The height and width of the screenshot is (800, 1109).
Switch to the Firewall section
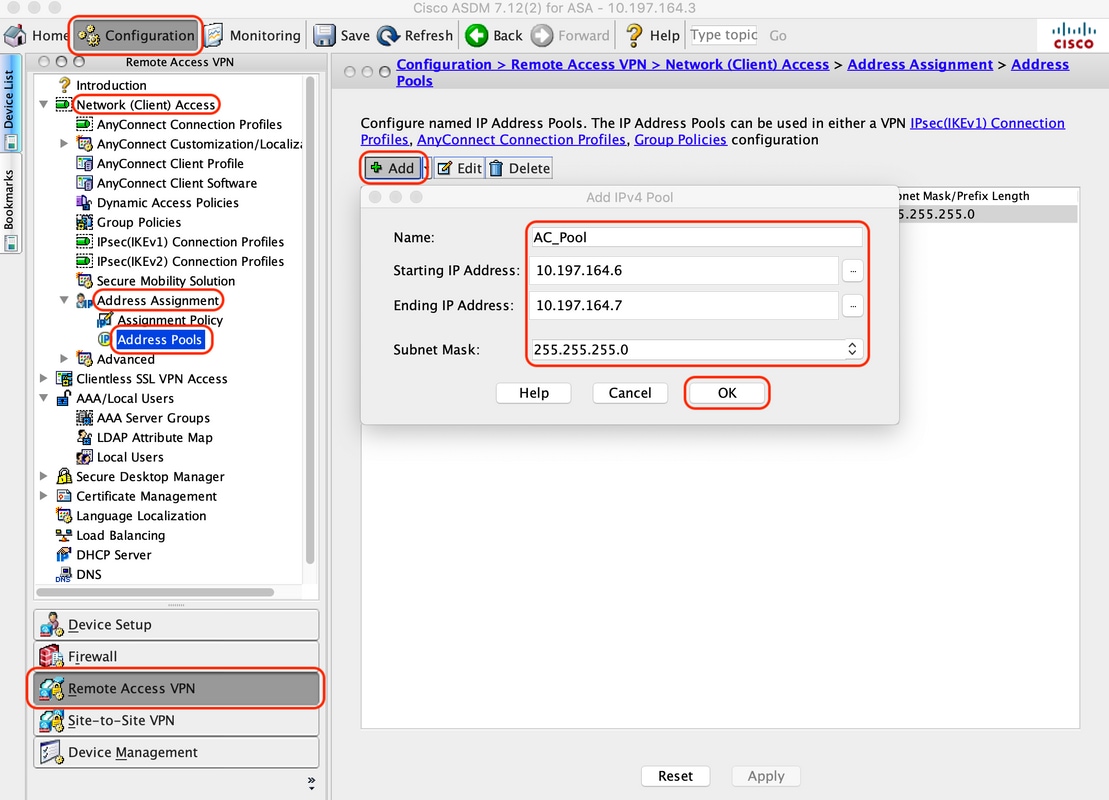click(176, 656)
